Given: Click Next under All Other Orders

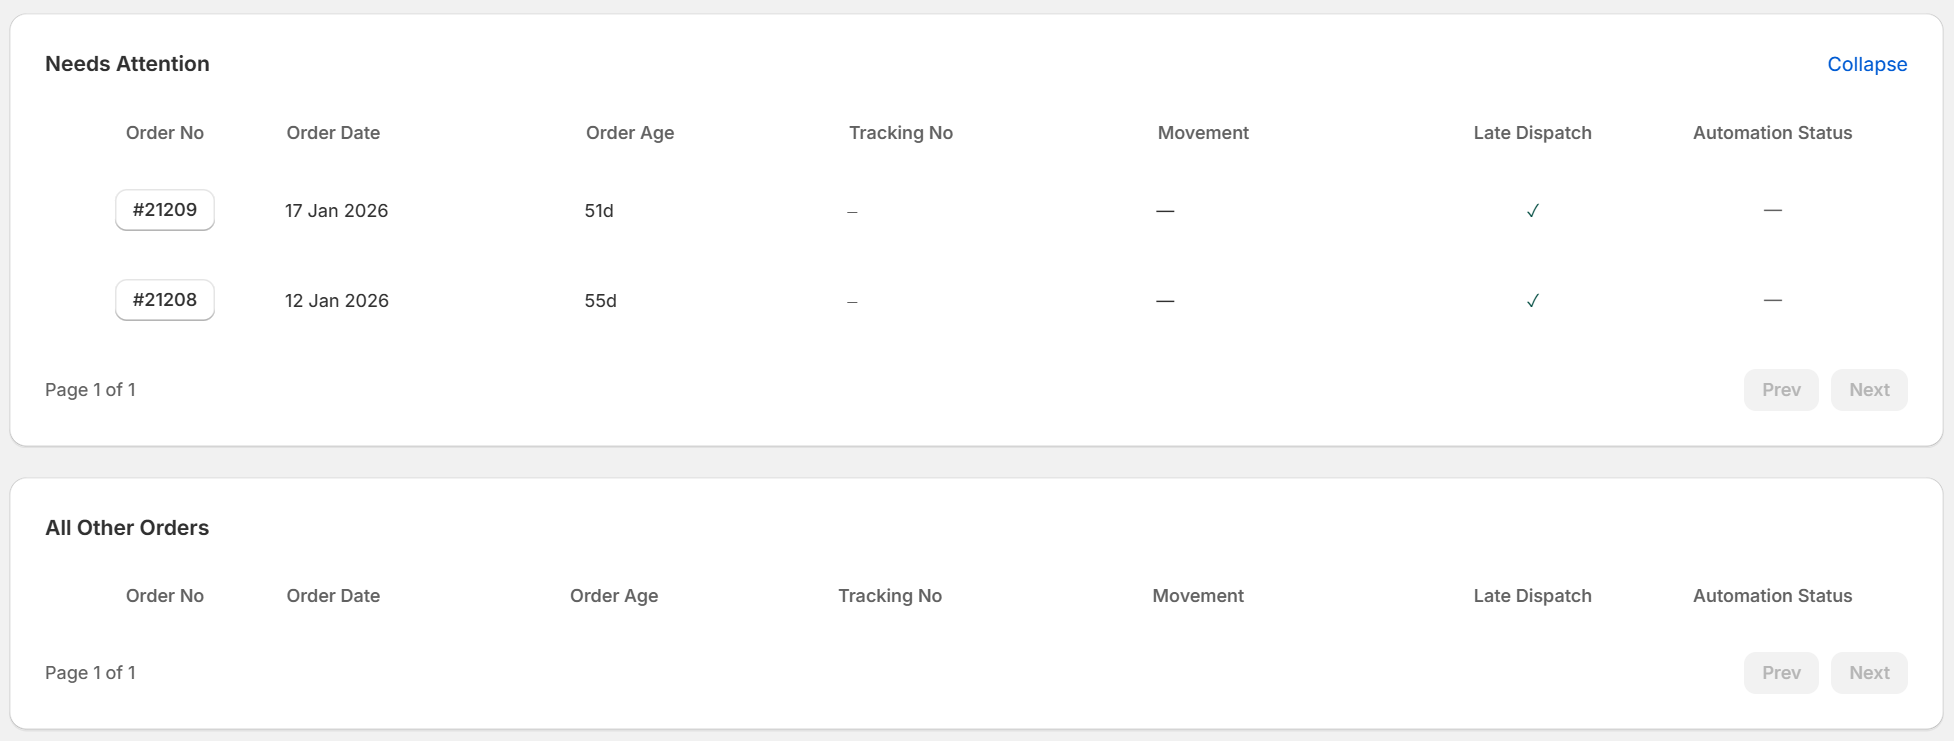Looking at the screenshot, I should click(x=1868, y=672).
